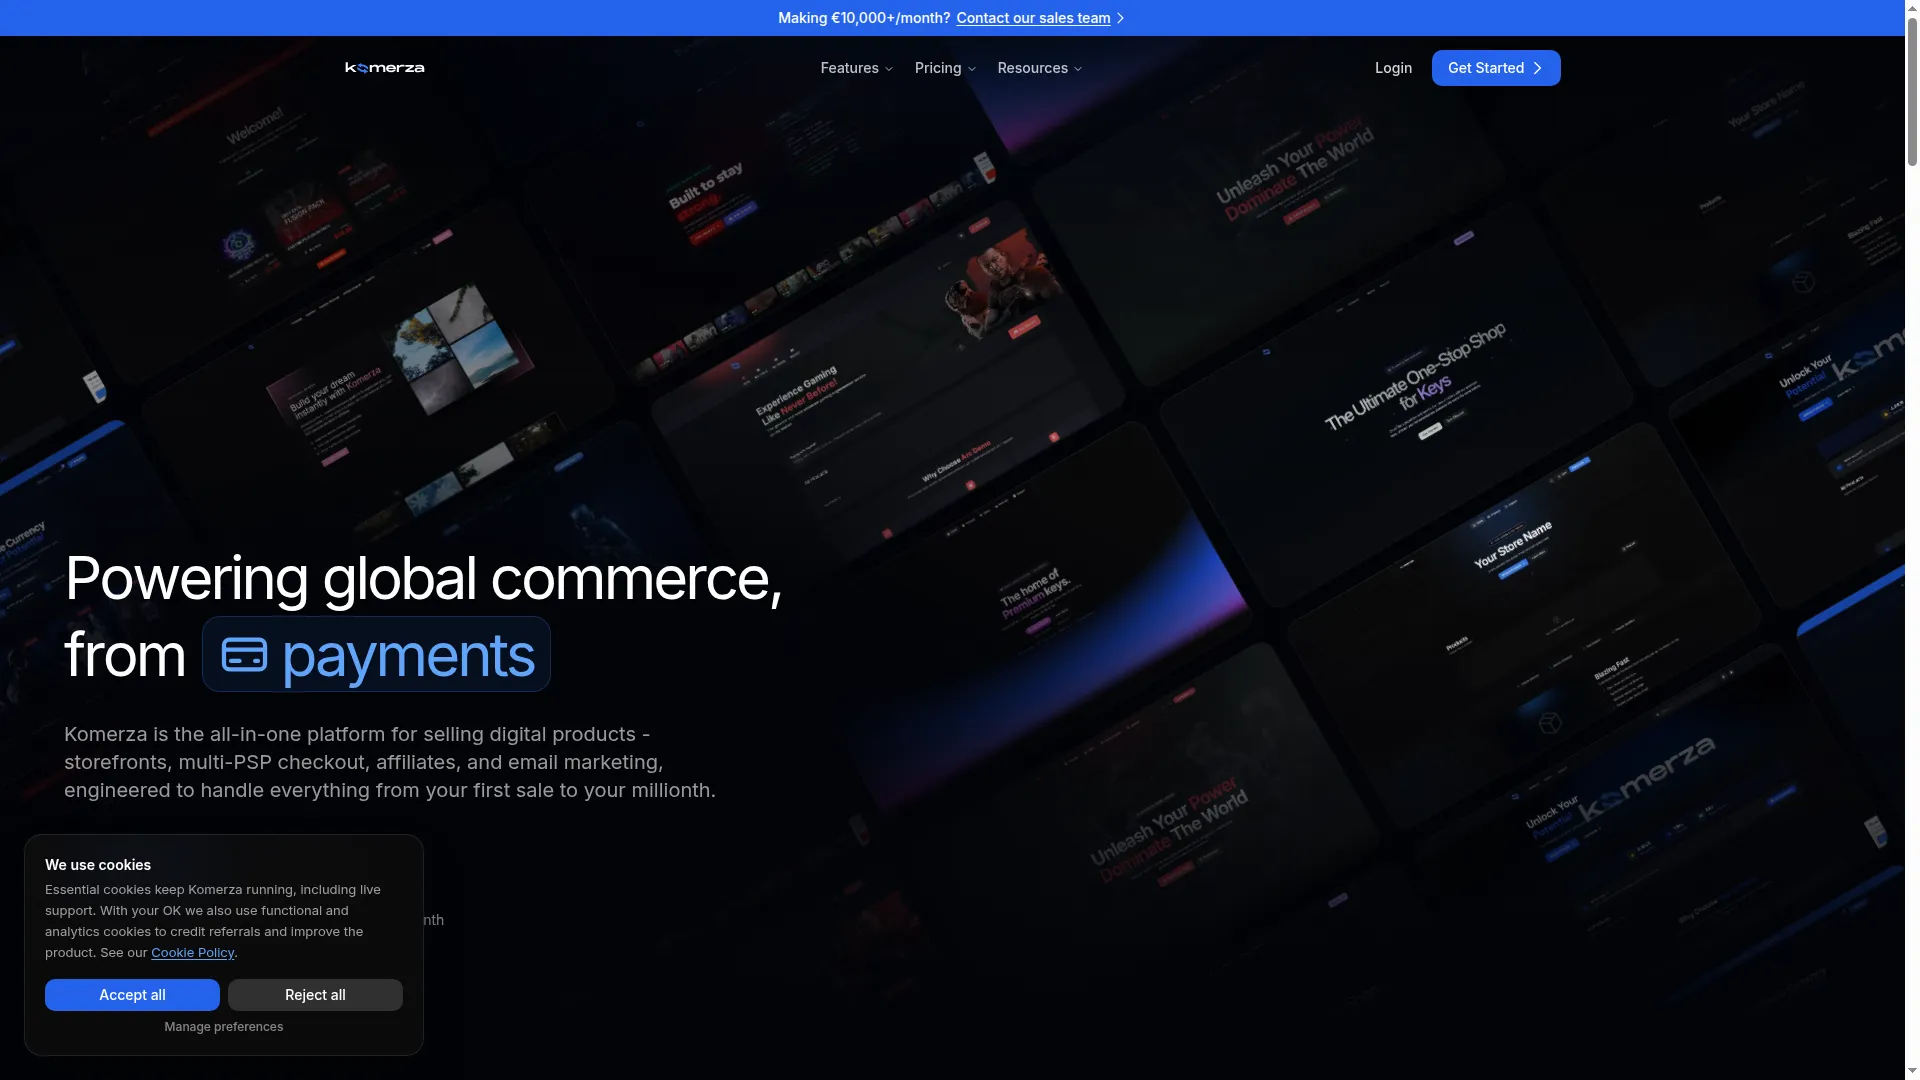This screenshot has width=1920, height=1080.
Task: Click the Get Started button
Action: [1496, 68]
